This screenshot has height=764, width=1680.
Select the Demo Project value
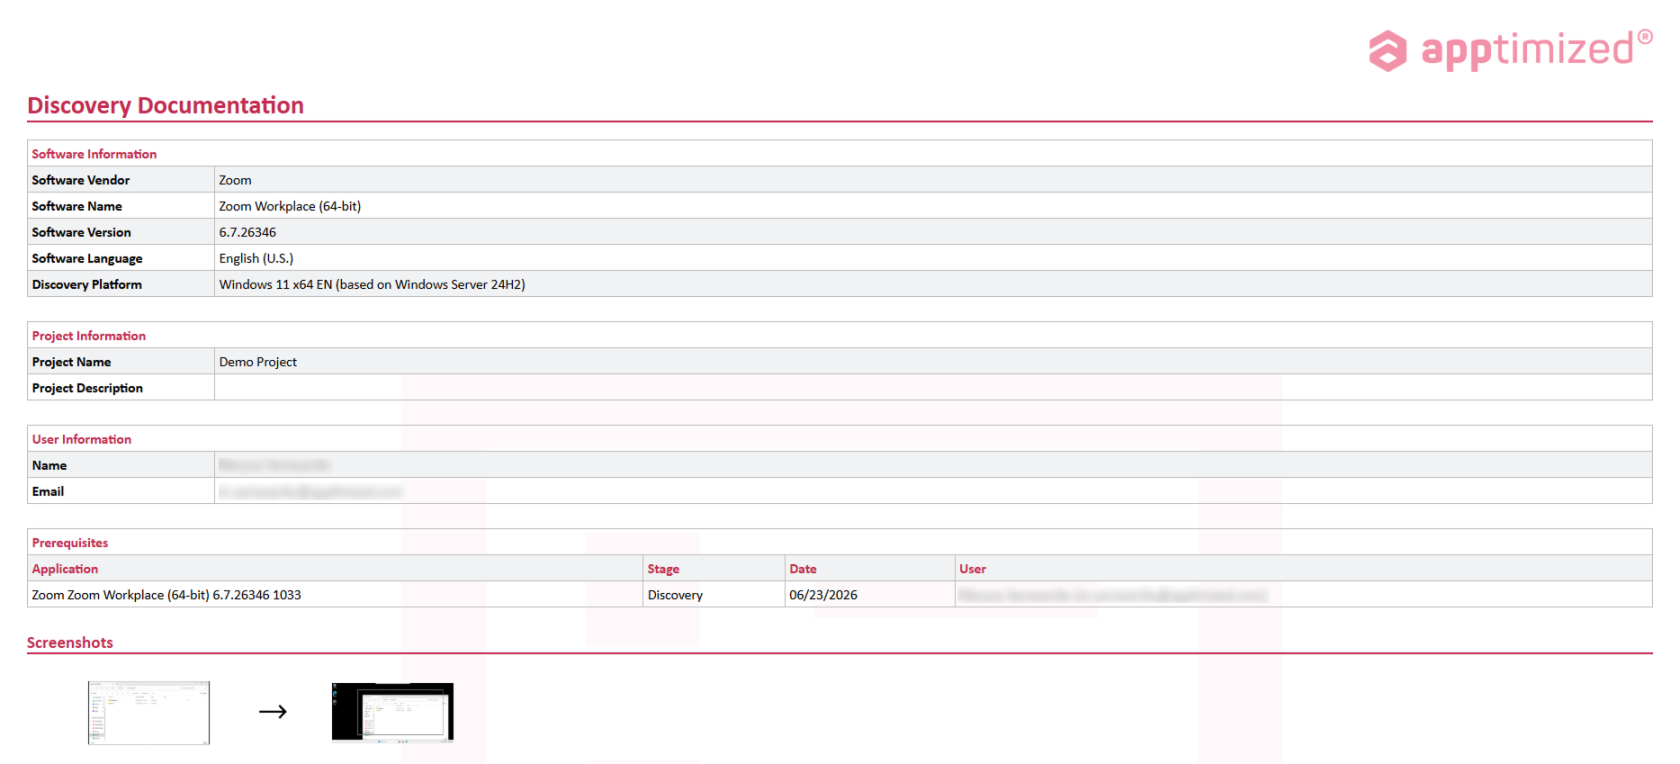click(x=258, y=362)
